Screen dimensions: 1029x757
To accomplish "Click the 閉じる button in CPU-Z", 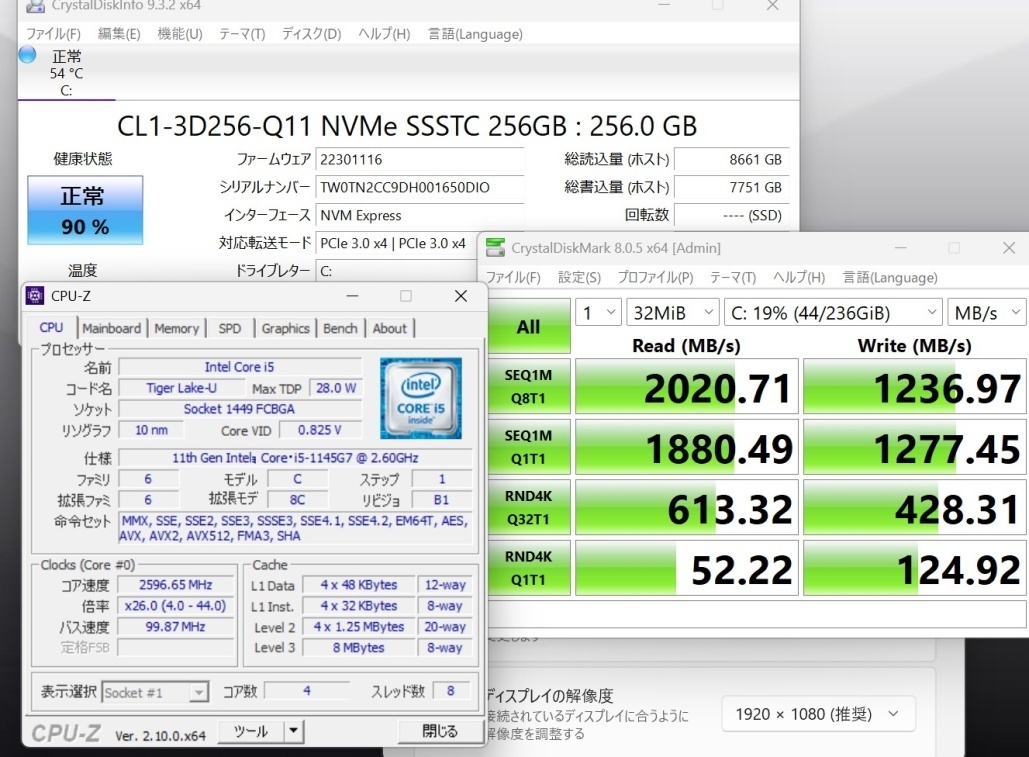I will (440, 731).
